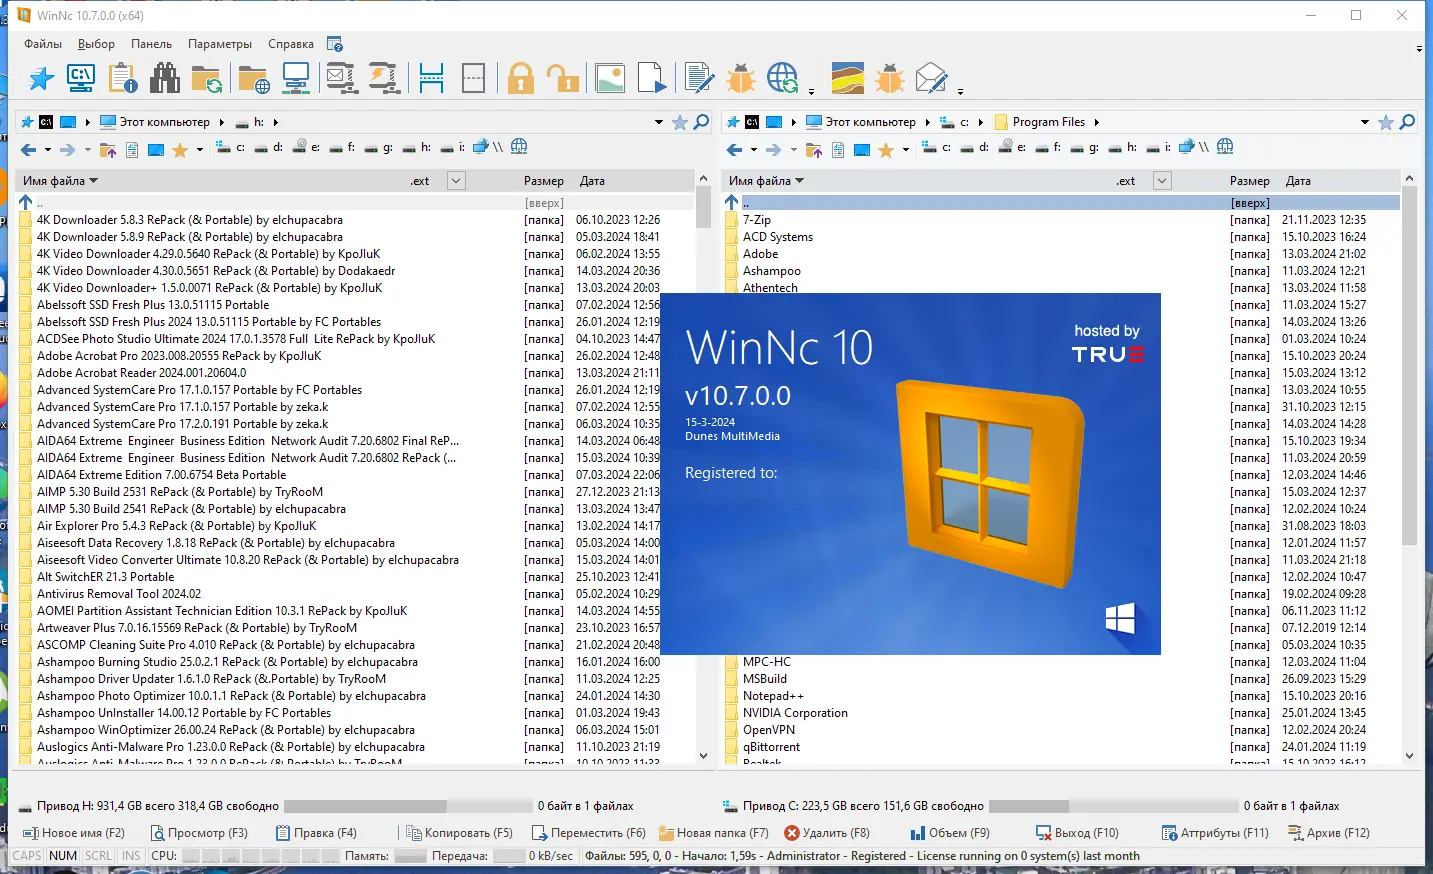
Task: Open the Справка menu
Action: (290, 44)
